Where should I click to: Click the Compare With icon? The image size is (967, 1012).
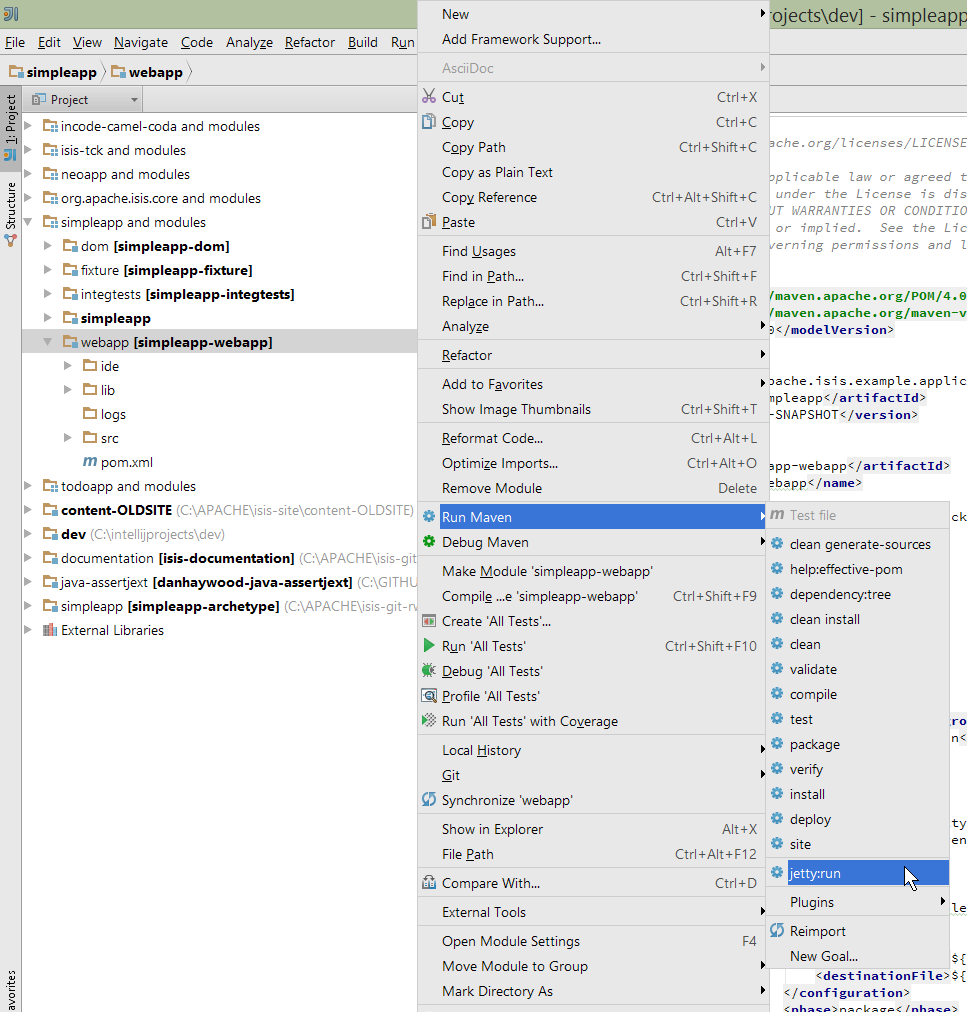(429, 883)
